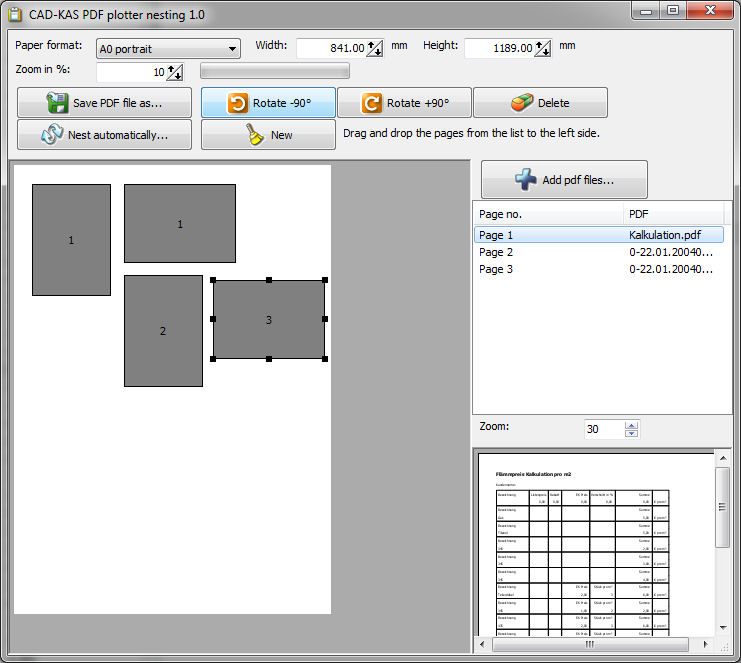
Task: Click the Rotate +90° arrow icon
Action: coord(371,103)
